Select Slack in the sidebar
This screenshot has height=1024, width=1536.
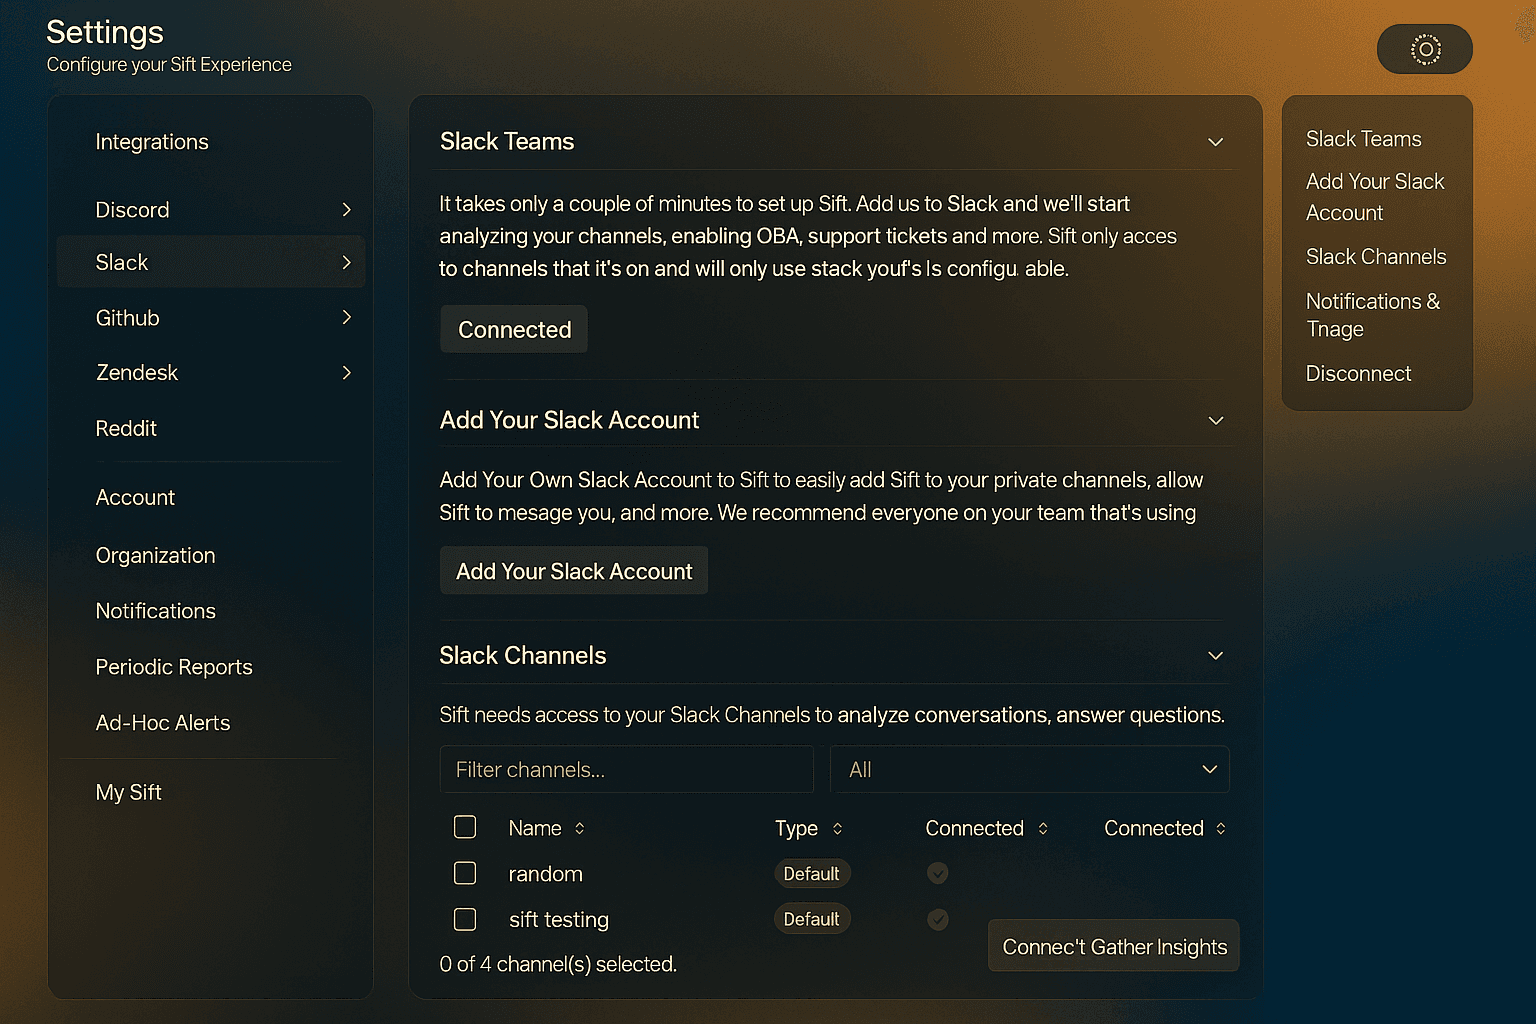point(211,262)
